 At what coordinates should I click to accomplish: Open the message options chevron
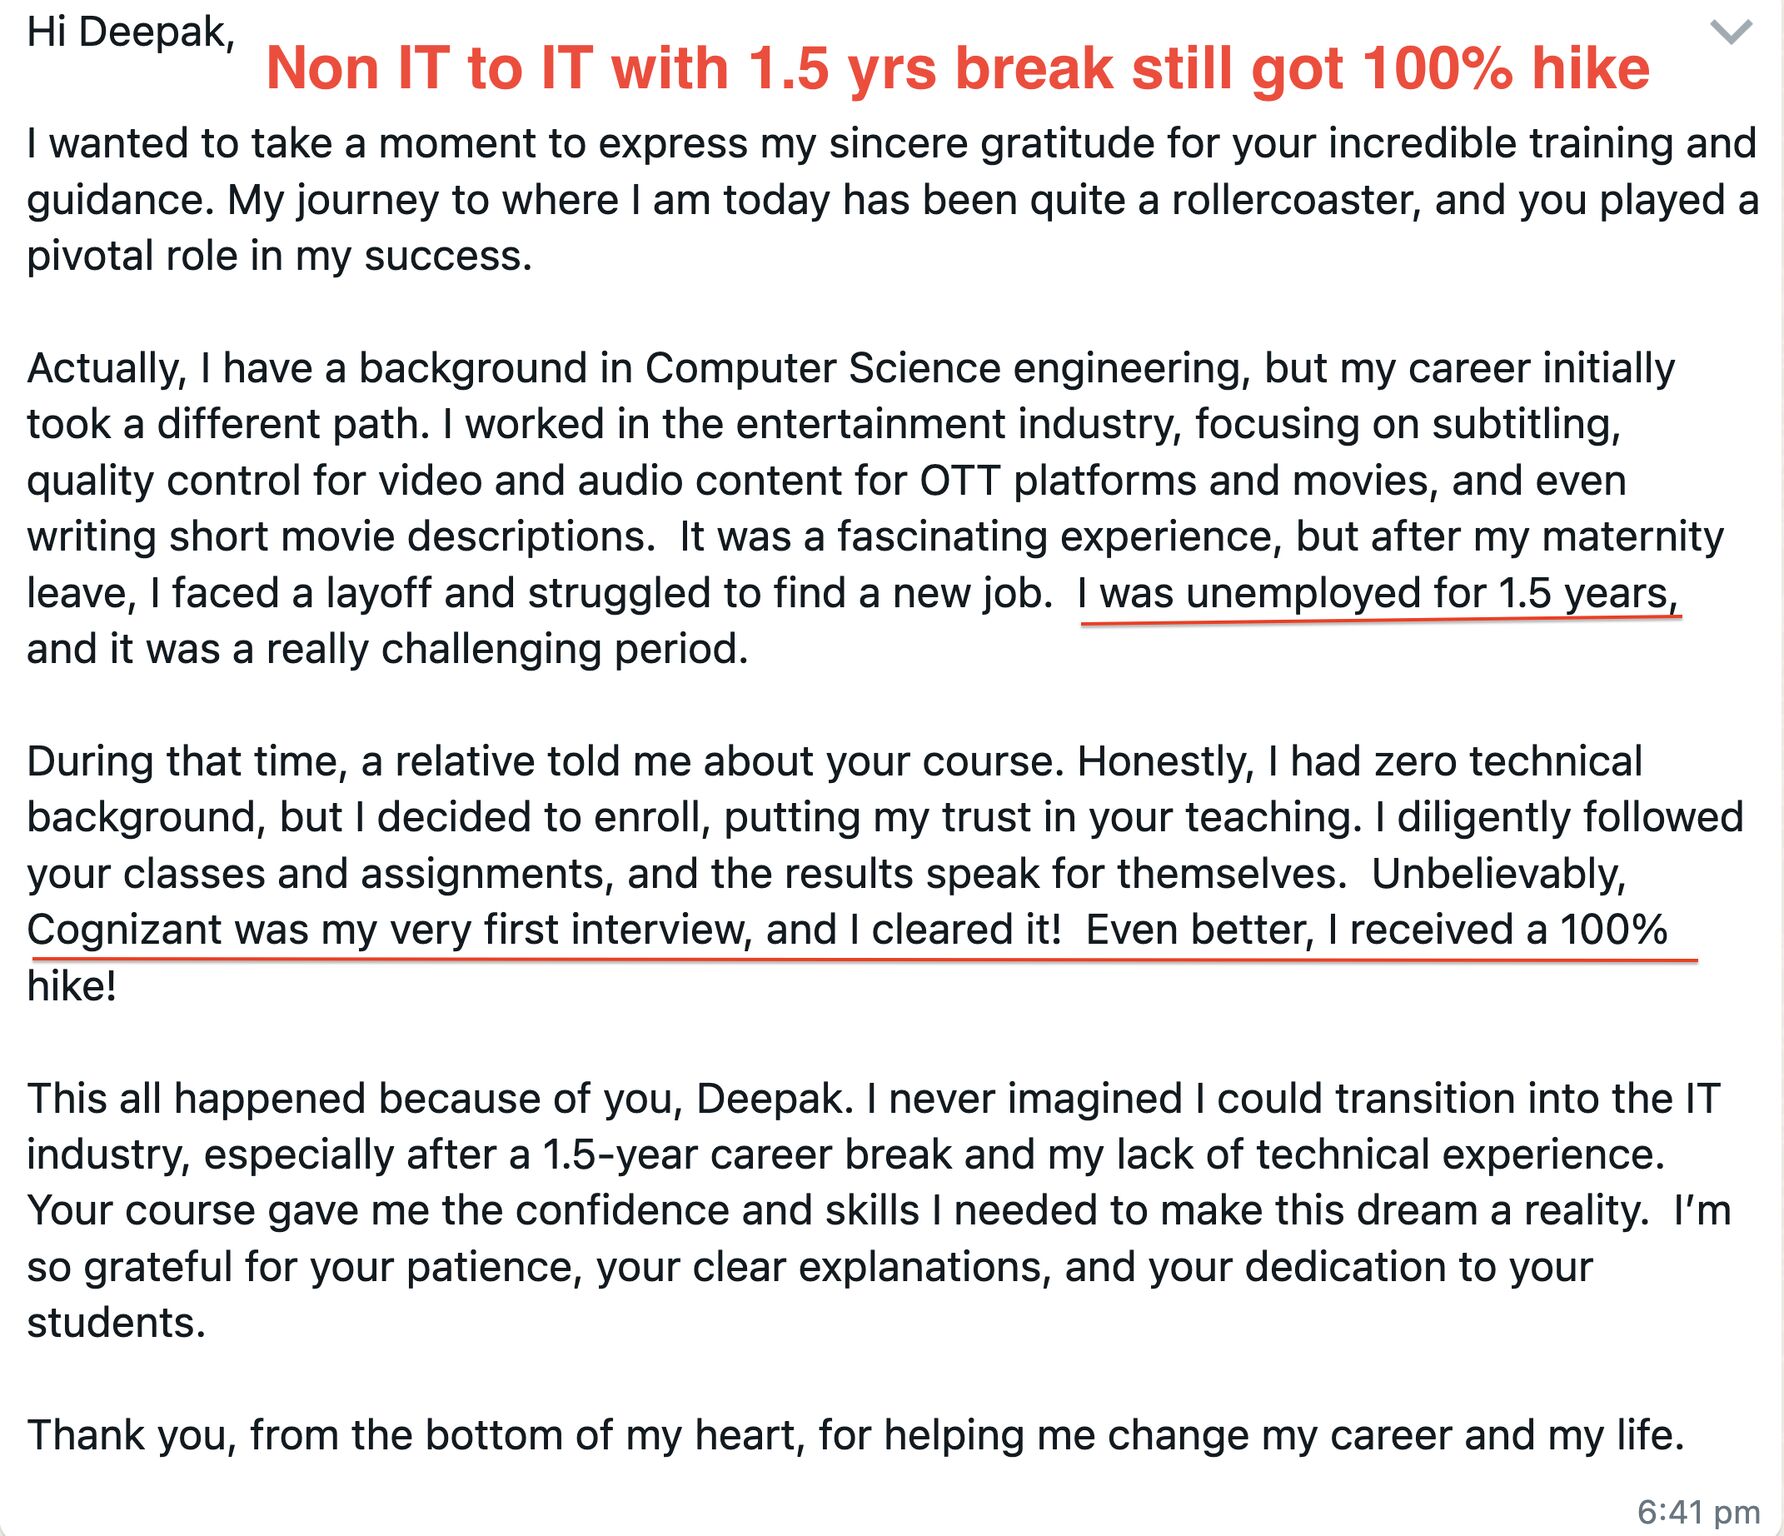[x=1731, y=32]
